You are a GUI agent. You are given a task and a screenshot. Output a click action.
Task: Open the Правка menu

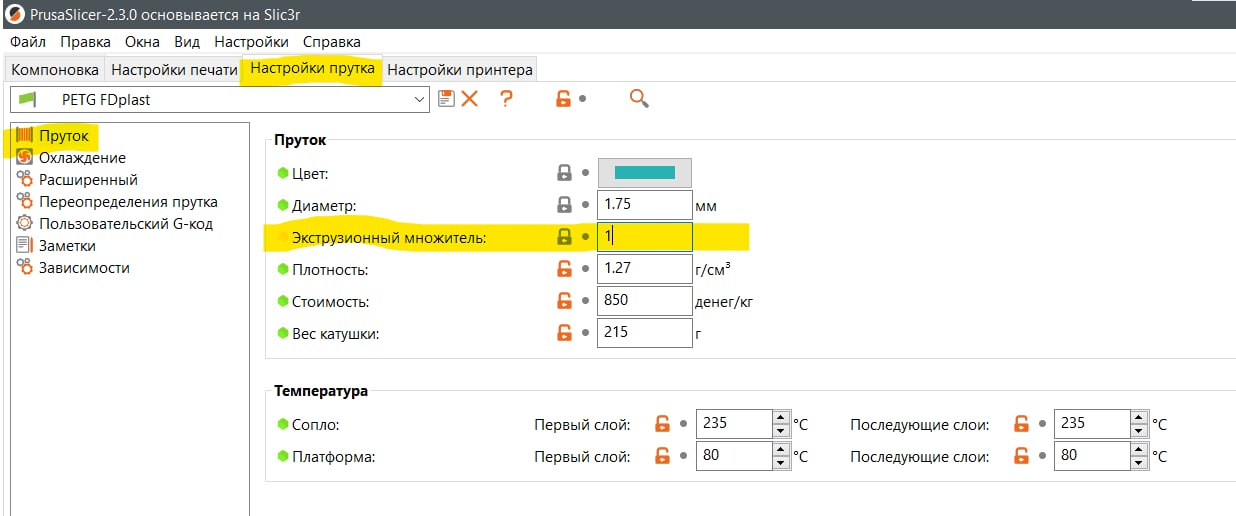tap(85, 42)
